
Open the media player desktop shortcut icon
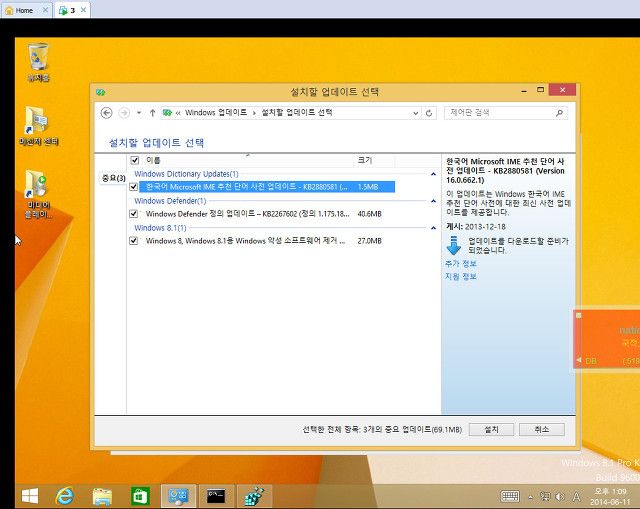coord(38,194)
